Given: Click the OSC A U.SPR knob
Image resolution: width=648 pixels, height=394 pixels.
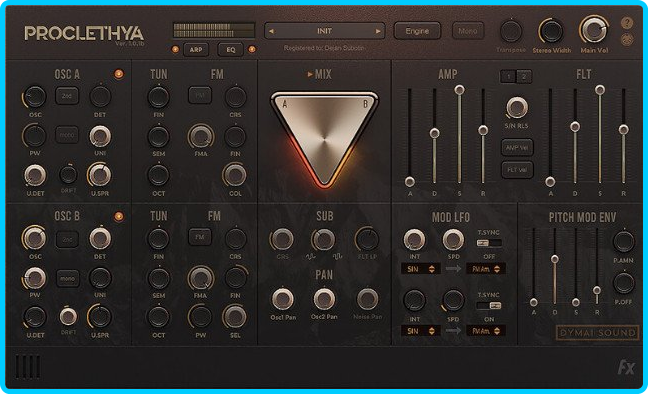Looking at the screenshot, I should 100,175.
